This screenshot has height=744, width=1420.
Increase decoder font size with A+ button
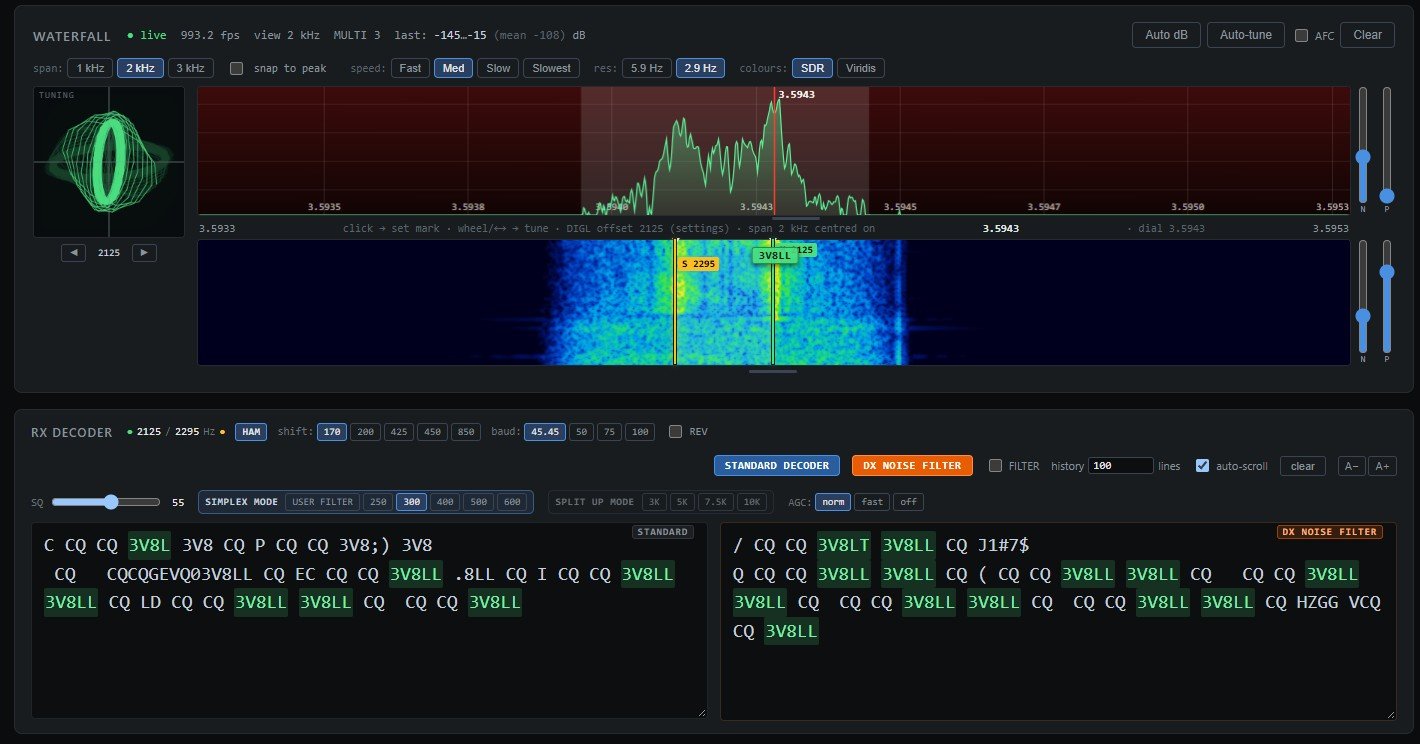coord(1382,466)
